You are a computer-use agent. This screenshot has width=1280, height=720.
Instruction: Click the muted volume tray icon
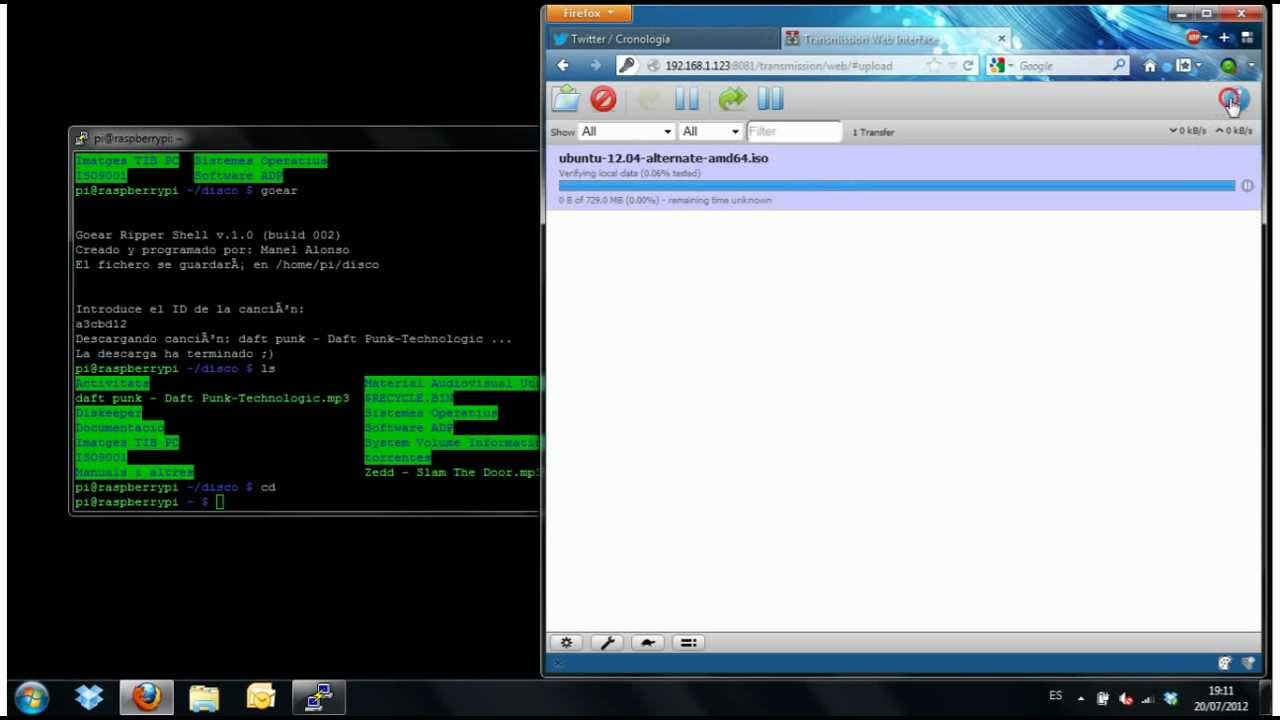tap(1126, 699)
